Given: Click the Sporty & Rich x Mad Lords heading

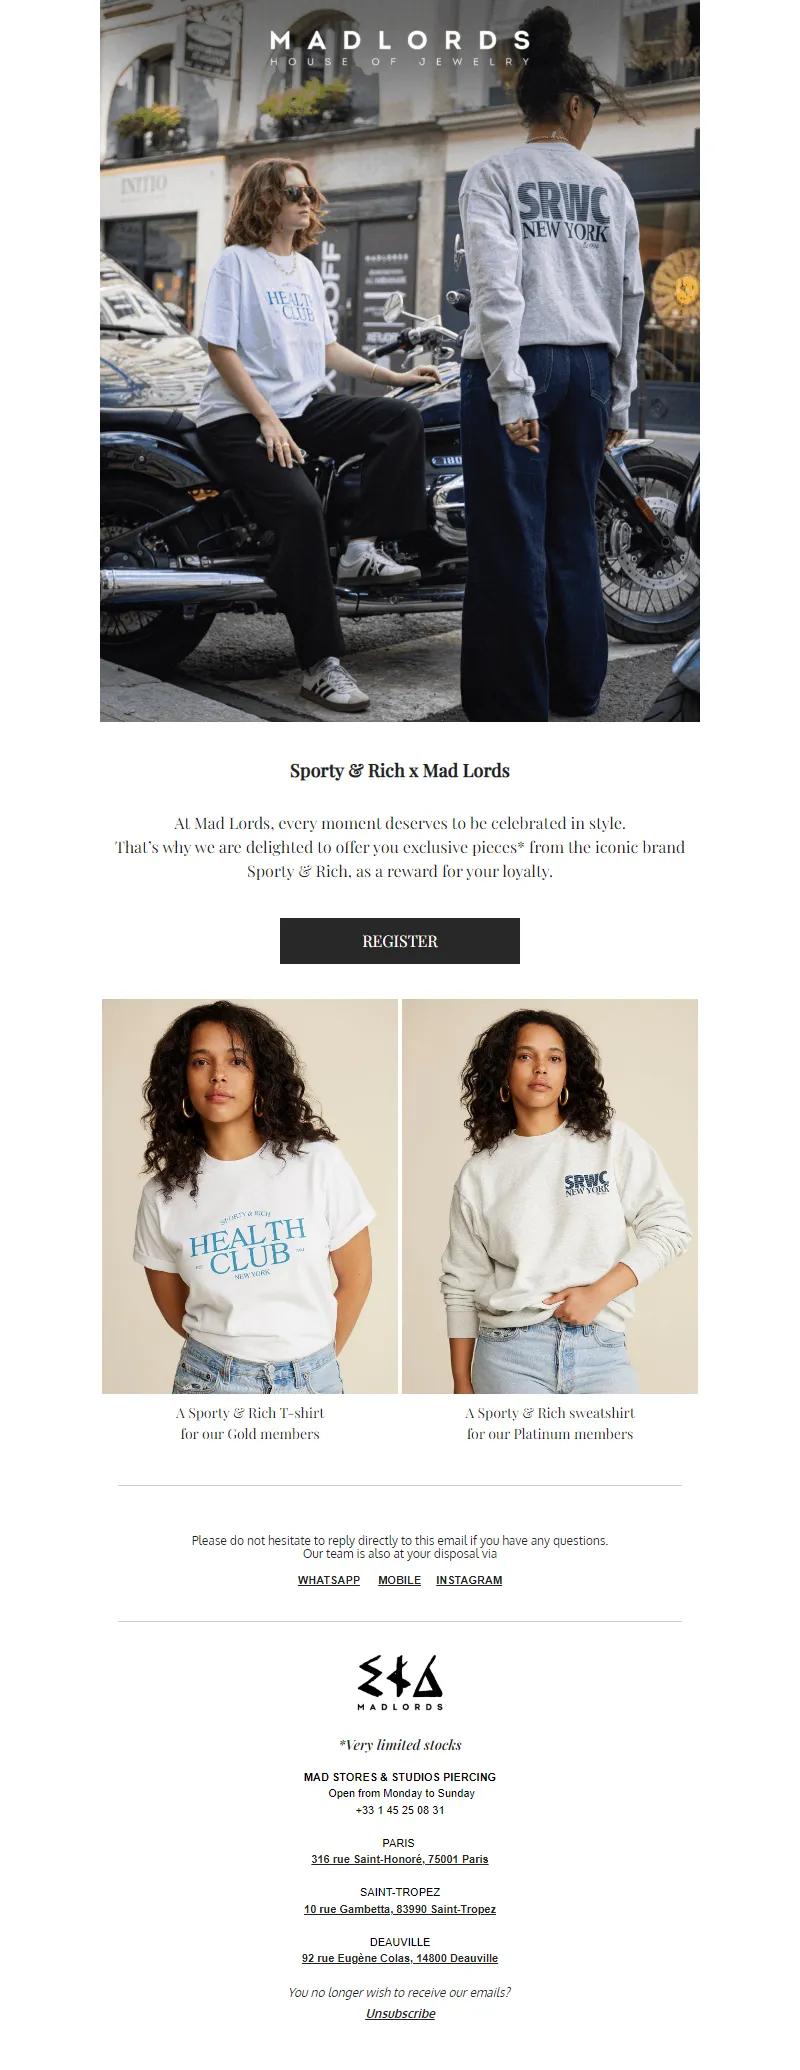Looking at the screenshot, I should coord(400,771).
